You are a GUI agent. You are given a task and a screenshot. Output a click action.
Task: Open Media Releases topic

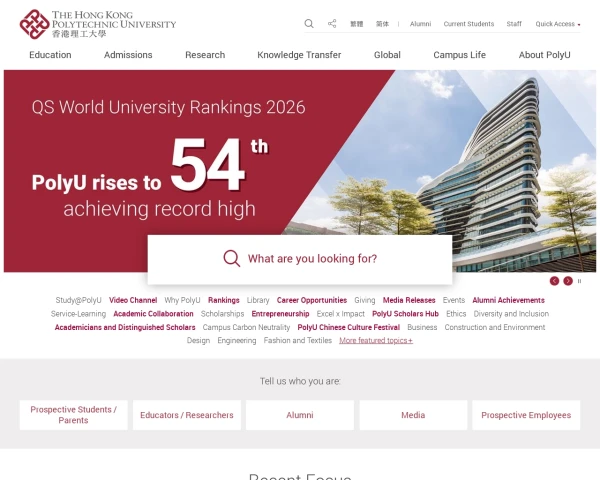click(x=409, y=300)
